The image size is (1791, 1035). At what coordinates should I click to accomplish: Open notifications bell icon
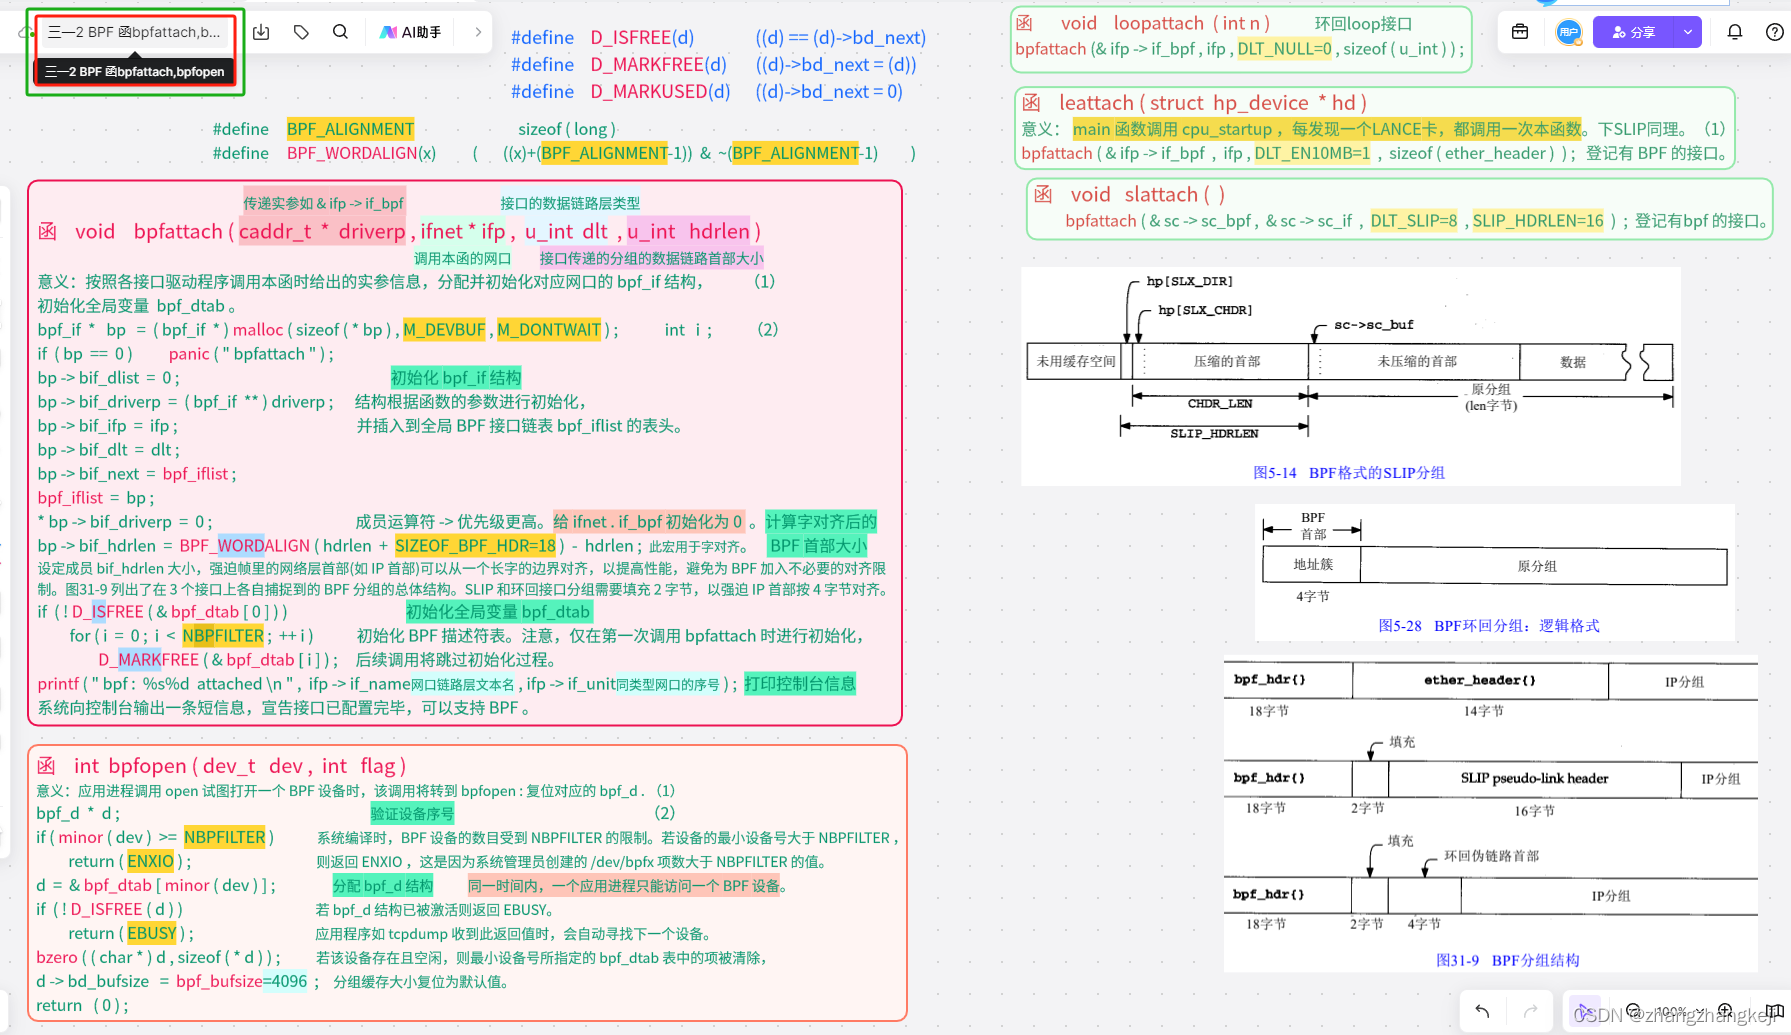[1735, 32]
